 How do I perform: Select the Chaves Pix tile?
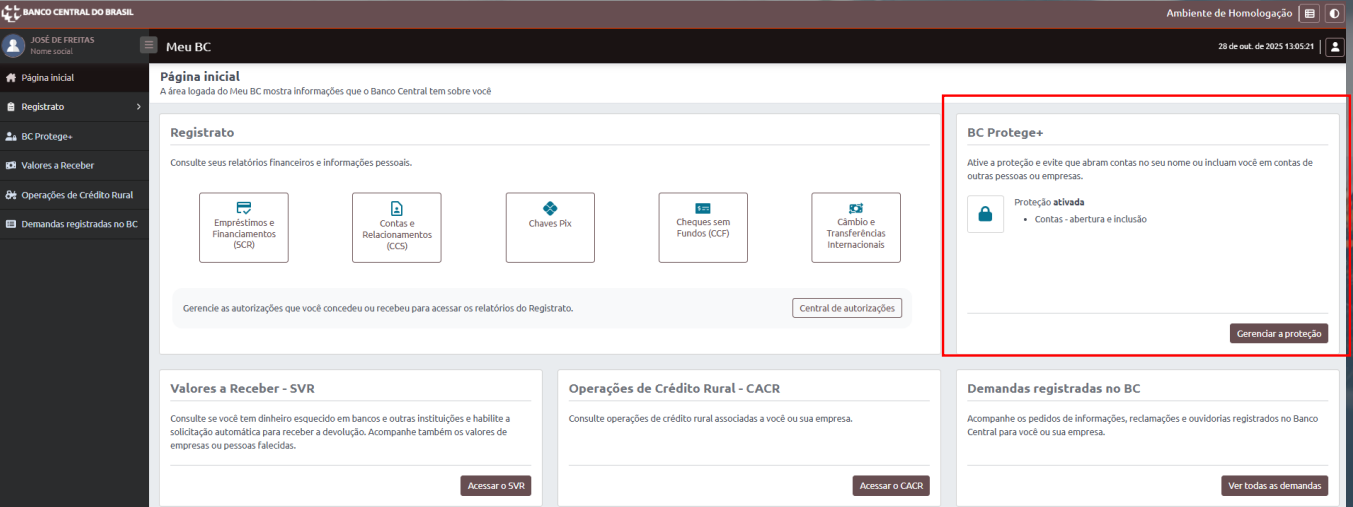(x=549, y=227)
